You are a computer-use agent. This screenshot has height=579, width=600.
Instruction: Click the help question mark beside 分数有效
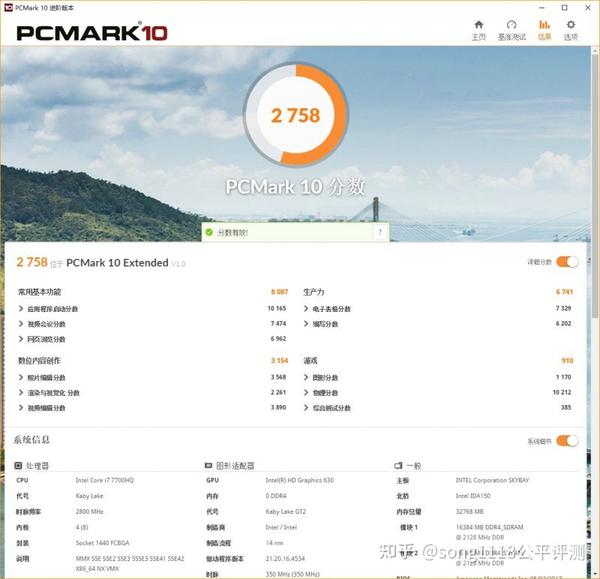380,232
